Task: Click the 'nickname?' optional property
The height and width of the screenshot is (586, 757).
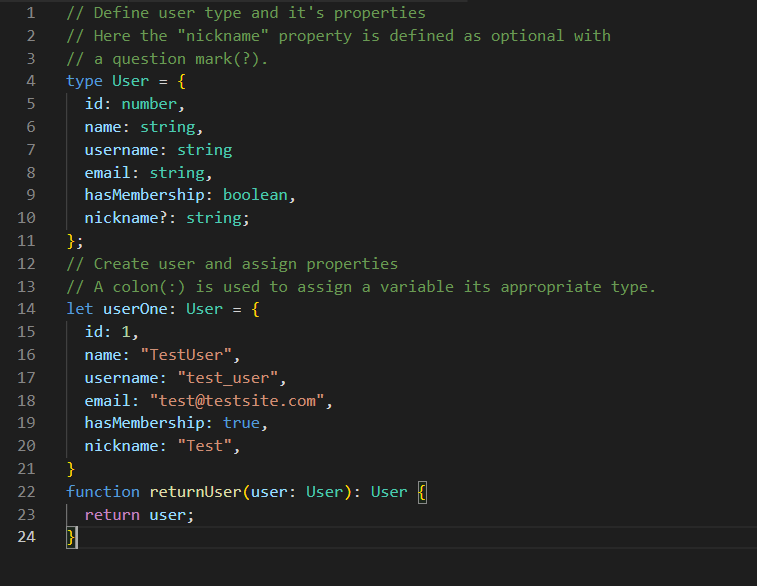Action: (x=126, y=218)
